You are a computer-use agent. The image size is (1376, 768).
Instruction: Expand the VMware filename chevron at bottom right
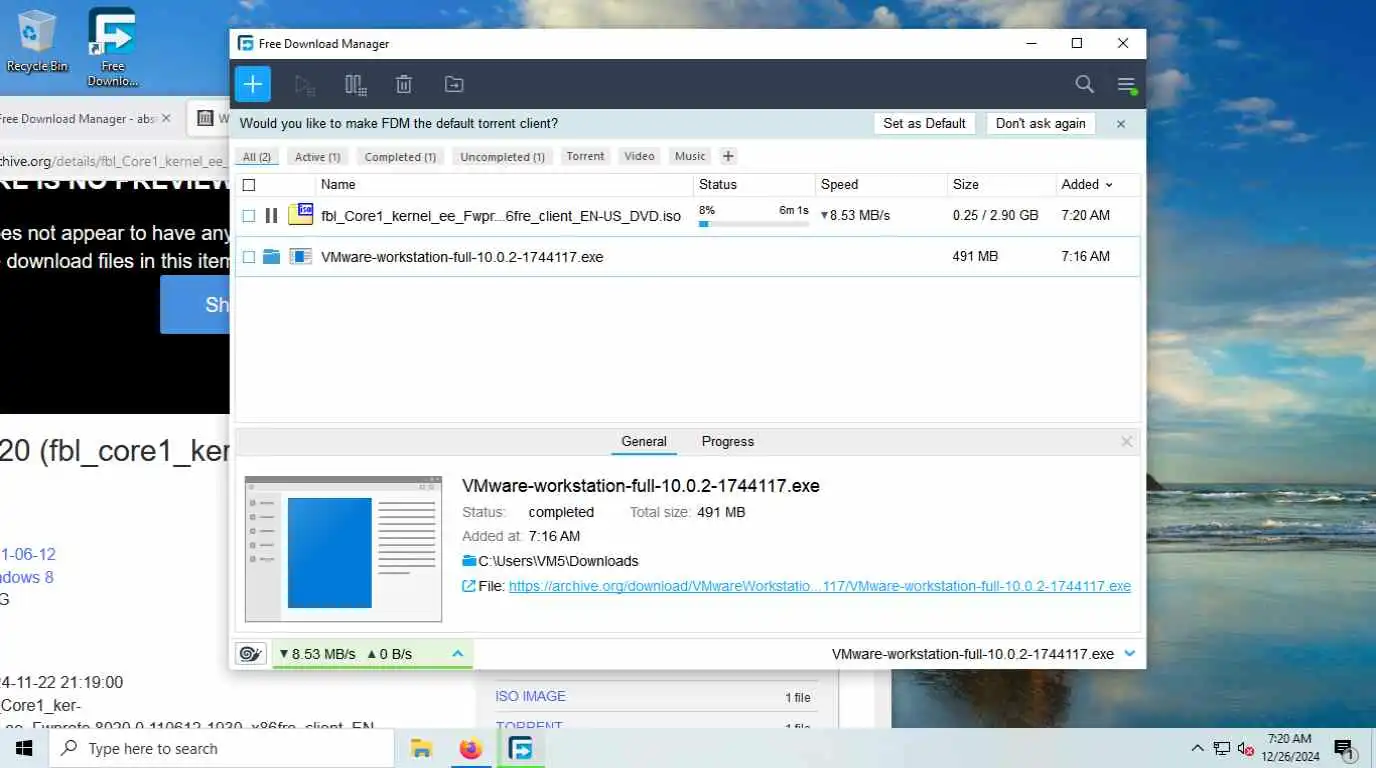[1130, 654]
